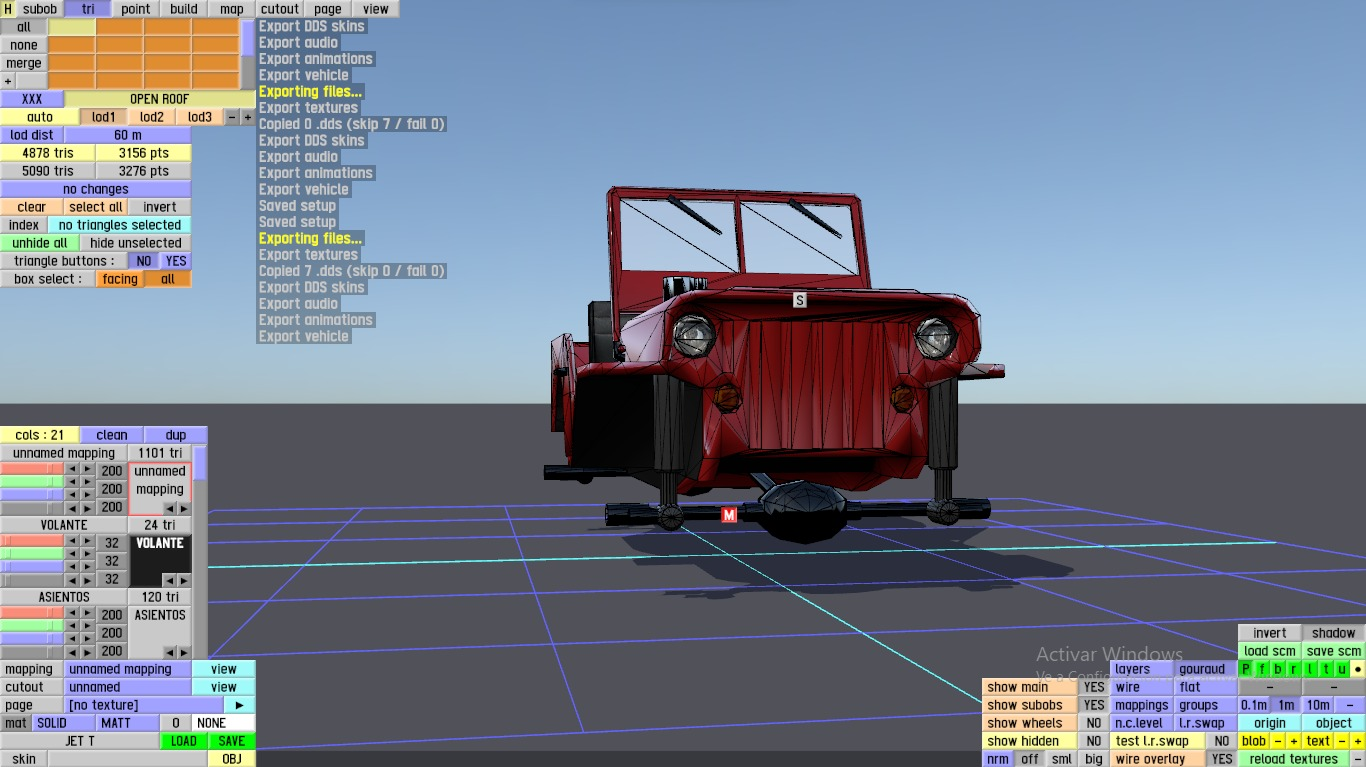Click the minus button next to lod3

(x=232, y=117)
